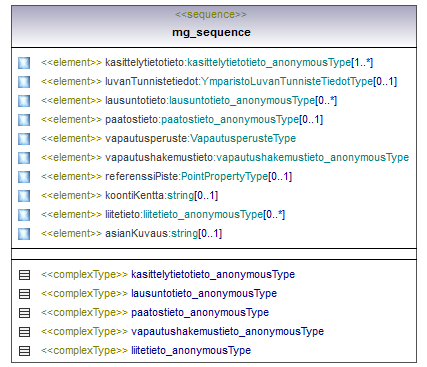This screenshot has width=427, height=367.
Task: Select liitetieto_anonymousType[0..*] type in element row
Action: 214,214
